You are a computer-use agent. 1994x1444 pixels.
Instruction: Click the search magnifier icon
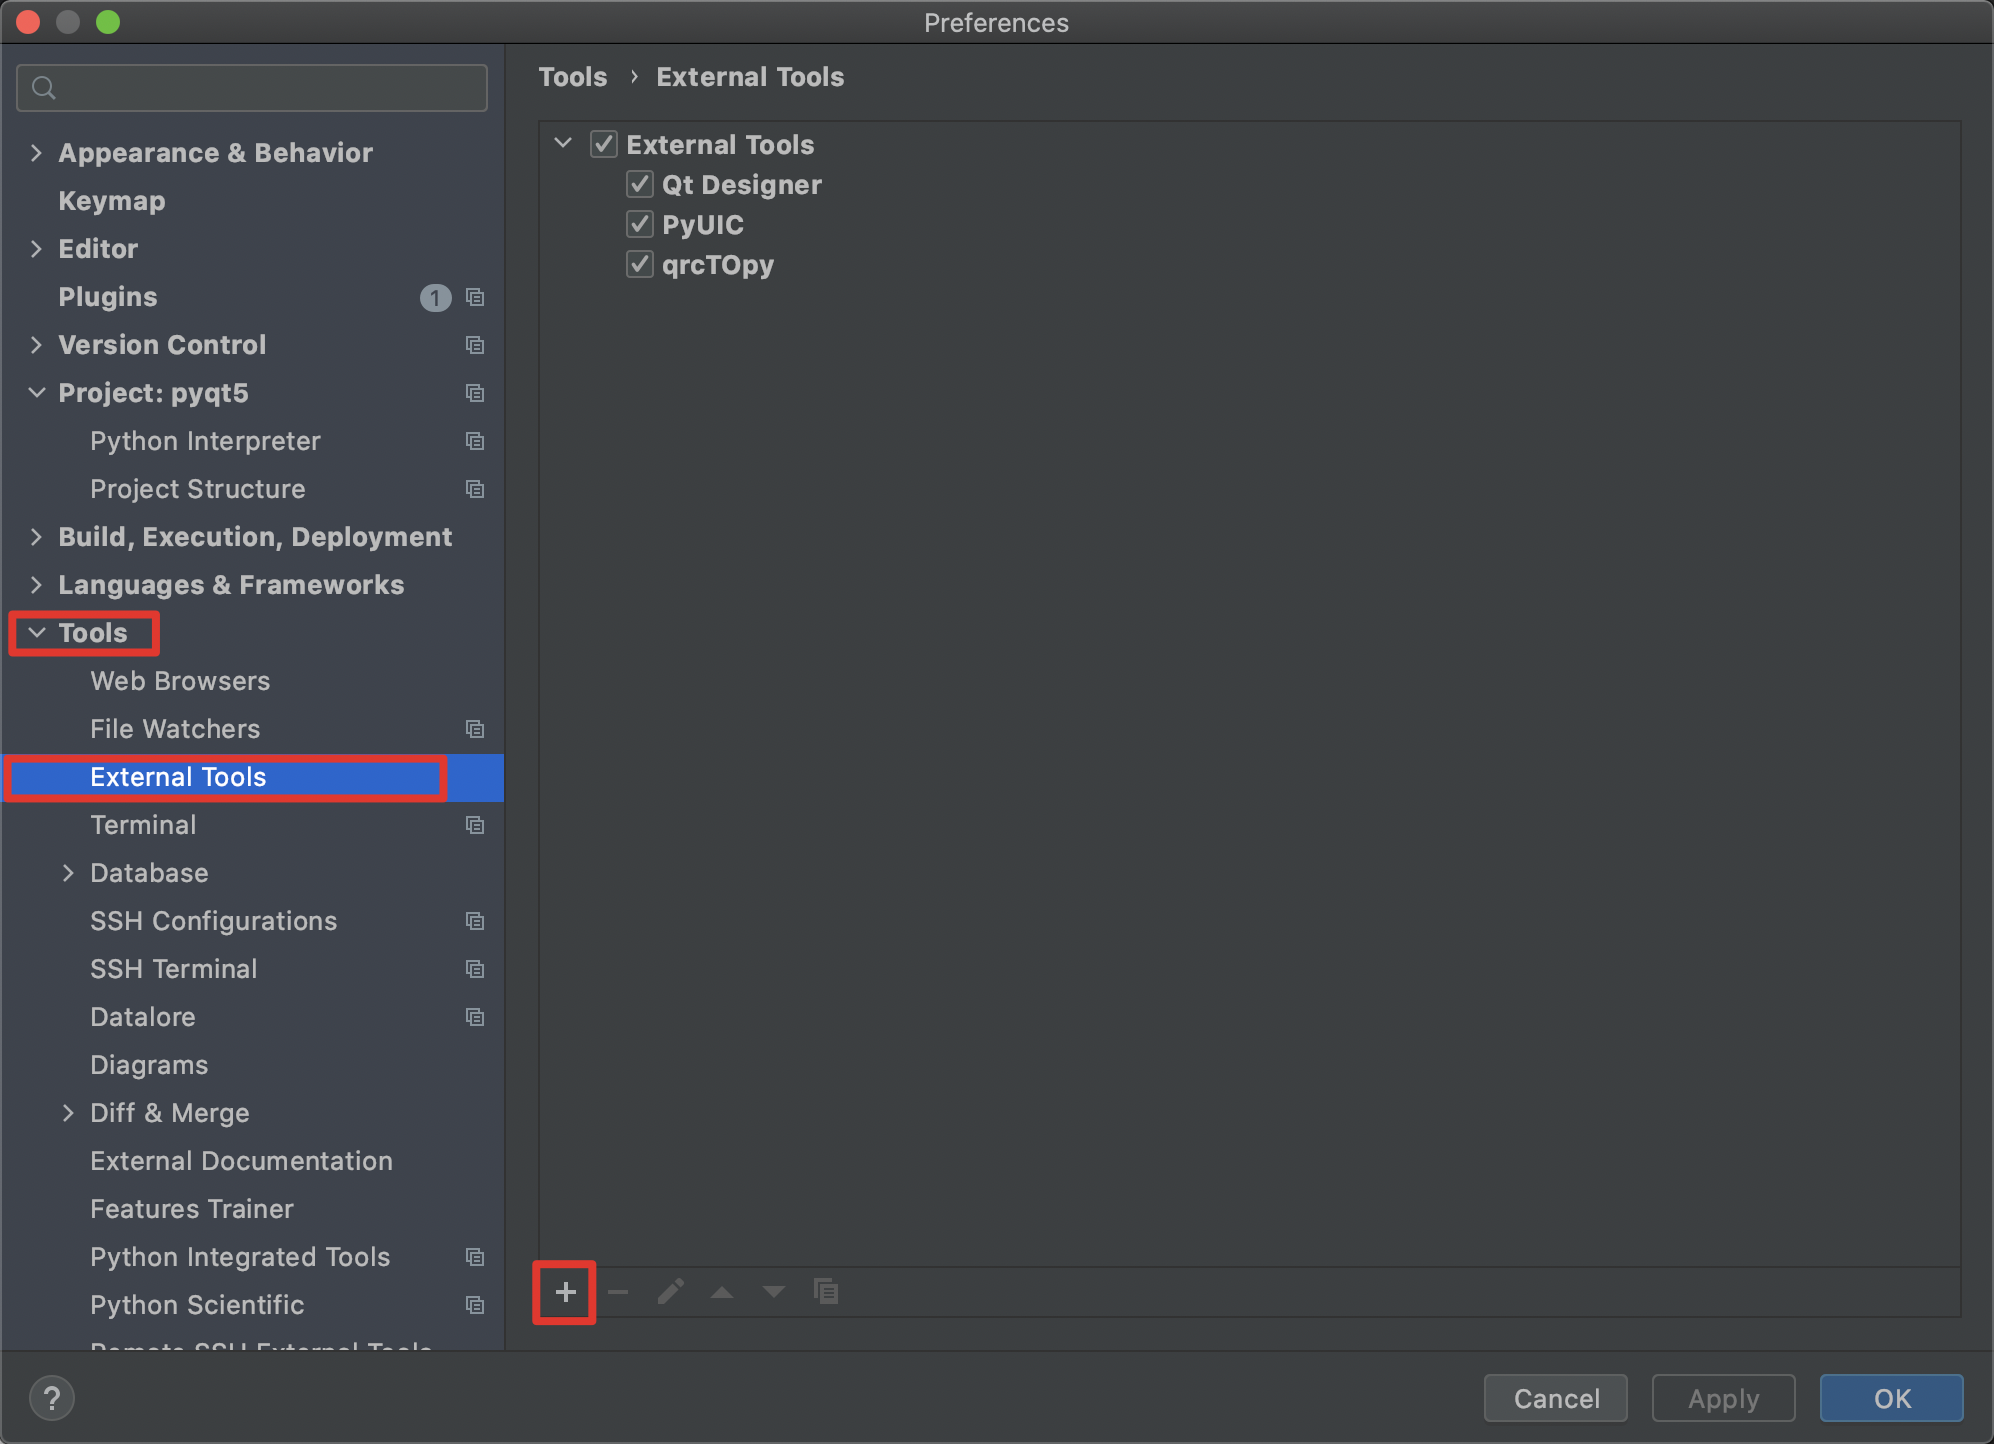43,88
